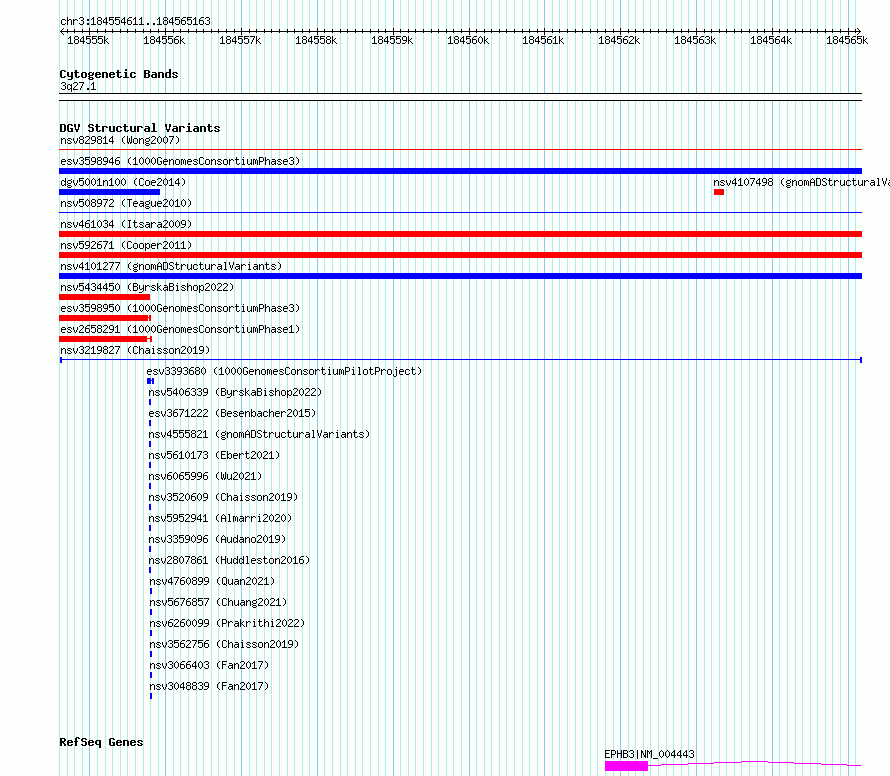Click the 3q27.1 cytogenetic band label
The width and height of the screenshot is (890, 776).
[78, 86]
